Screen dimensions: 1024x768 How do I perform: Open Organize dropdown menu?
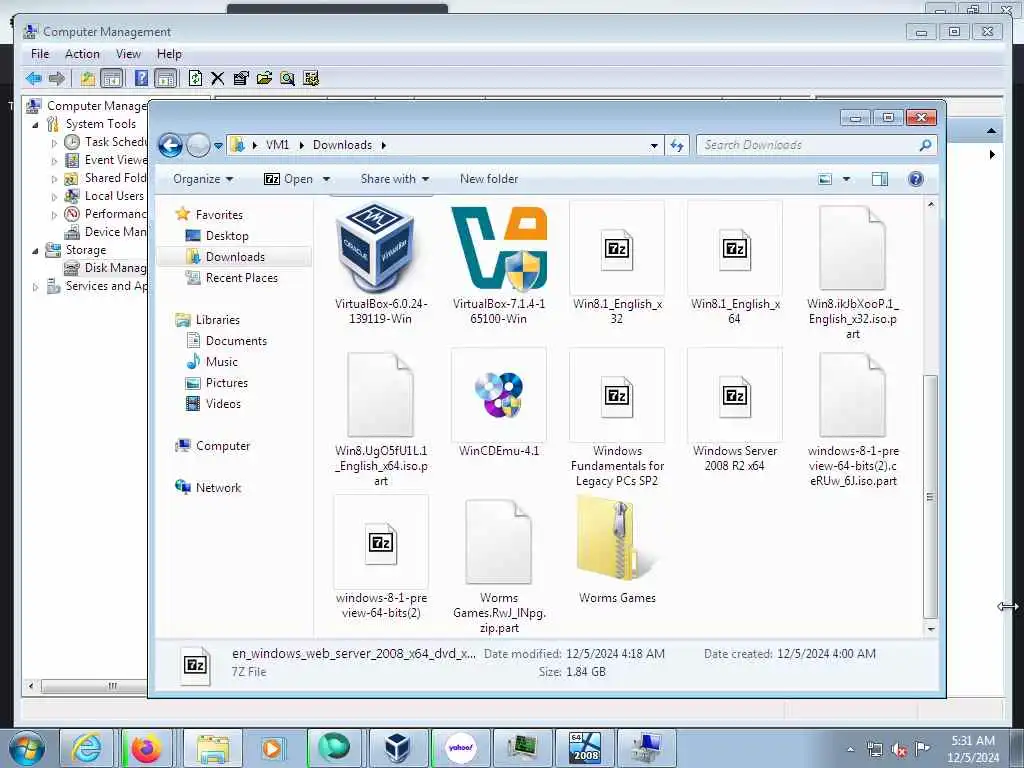[203, 179]
